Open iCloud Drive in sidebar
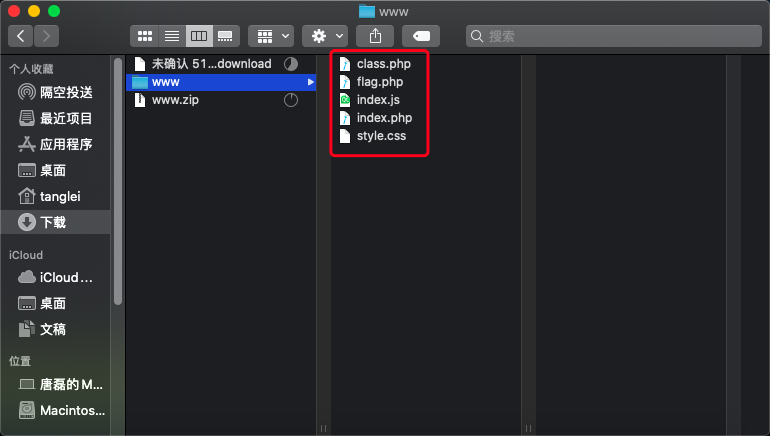The width and height of the screenshot is (770, 436). 55,277
